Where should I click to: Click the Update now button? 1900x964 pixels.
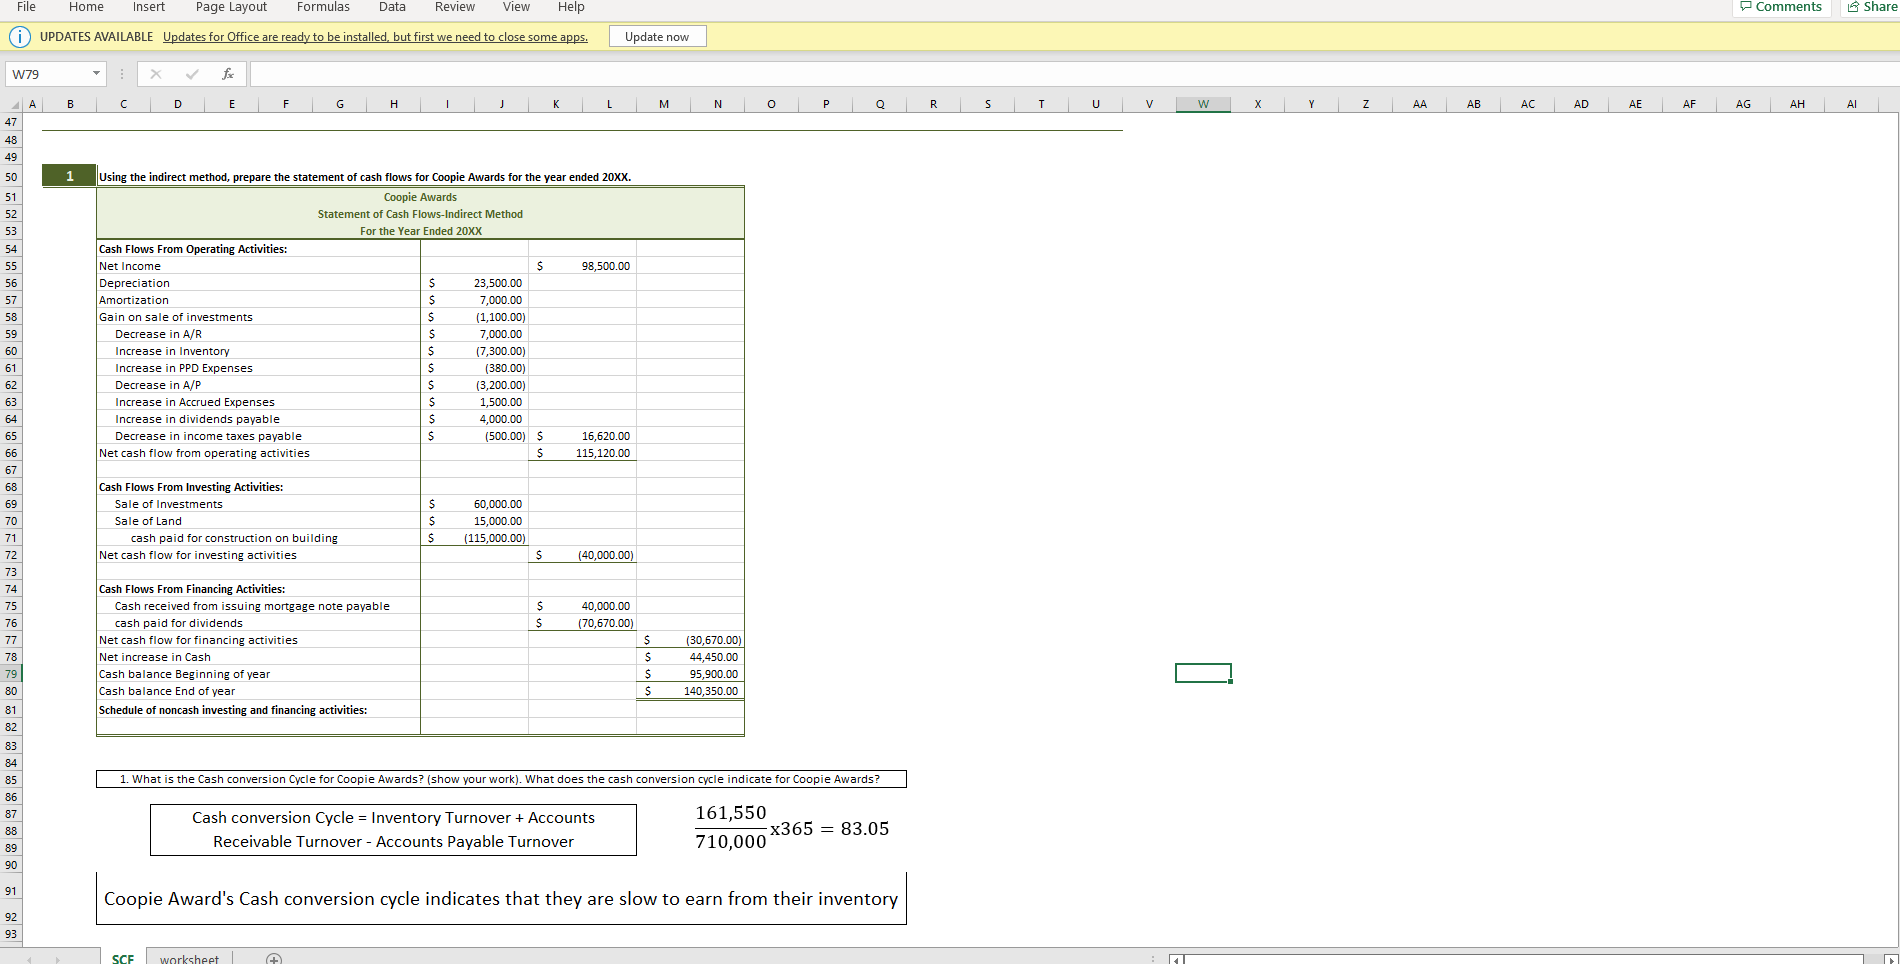tap(657, 37)
